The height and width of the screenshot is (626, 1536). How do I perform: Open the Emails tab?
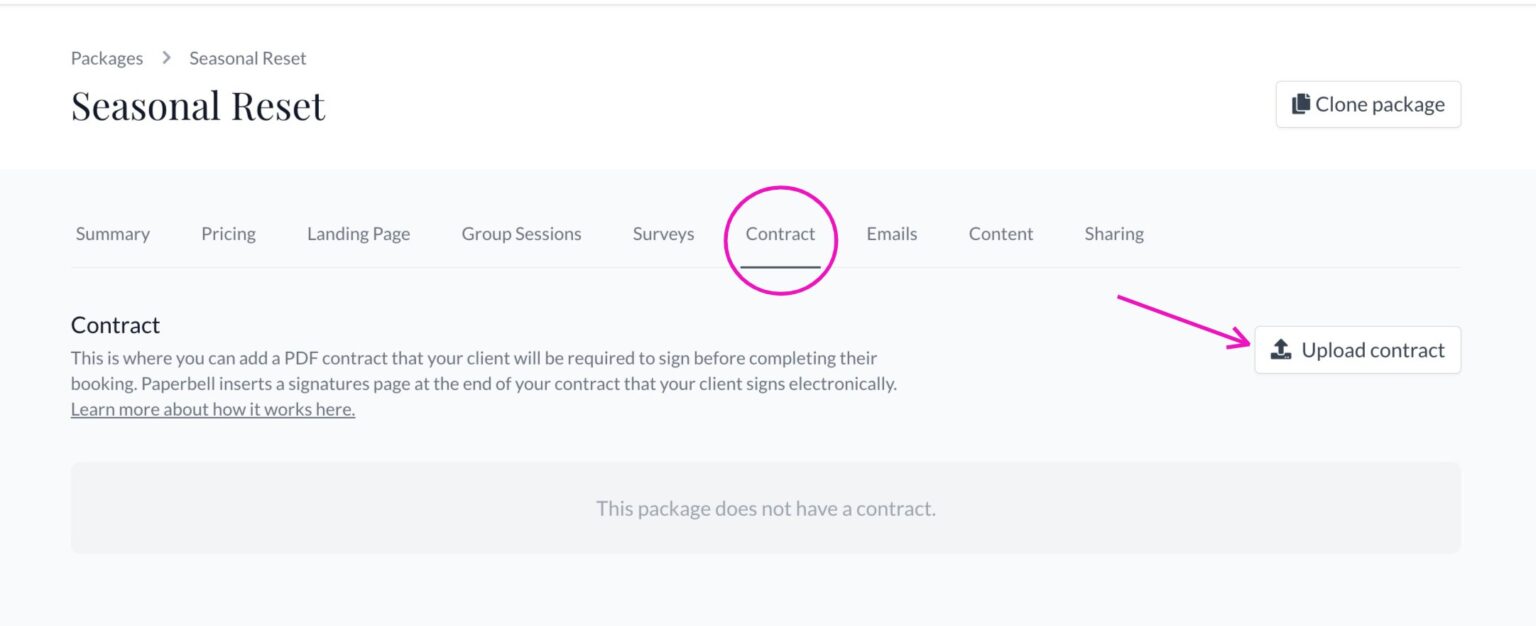click(892, 234)
